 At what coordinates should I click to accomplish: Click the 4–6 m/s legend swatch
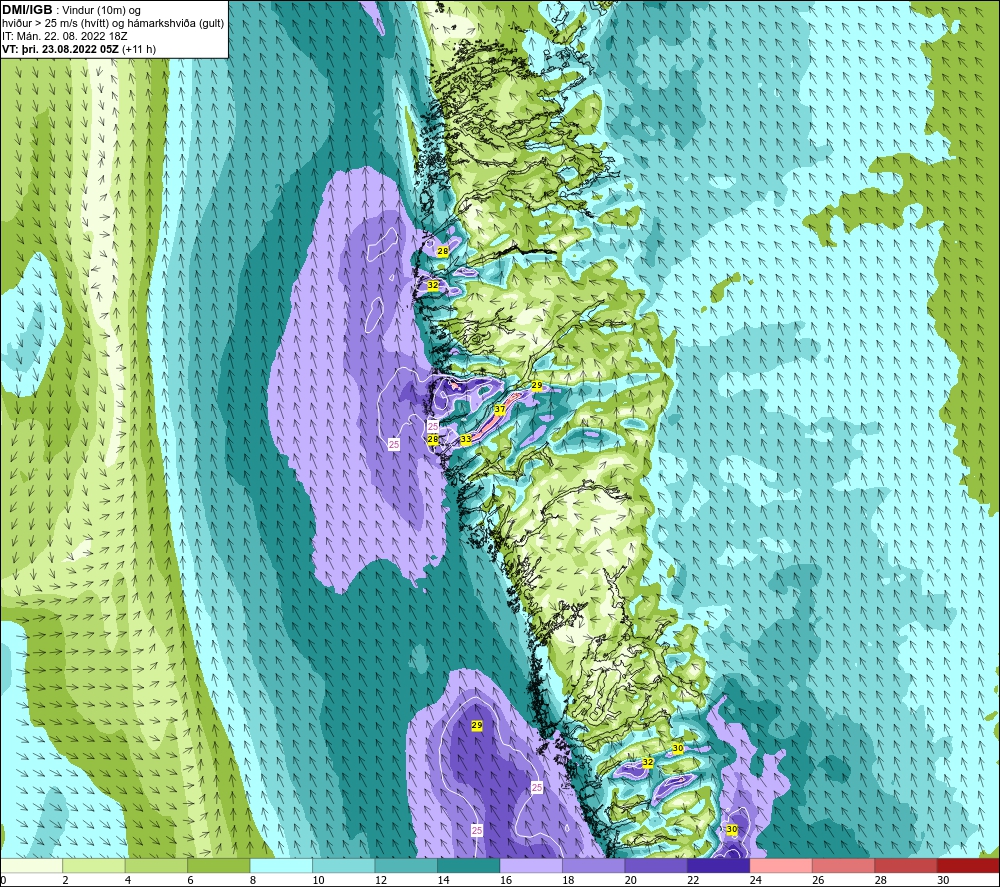point(156,865)
